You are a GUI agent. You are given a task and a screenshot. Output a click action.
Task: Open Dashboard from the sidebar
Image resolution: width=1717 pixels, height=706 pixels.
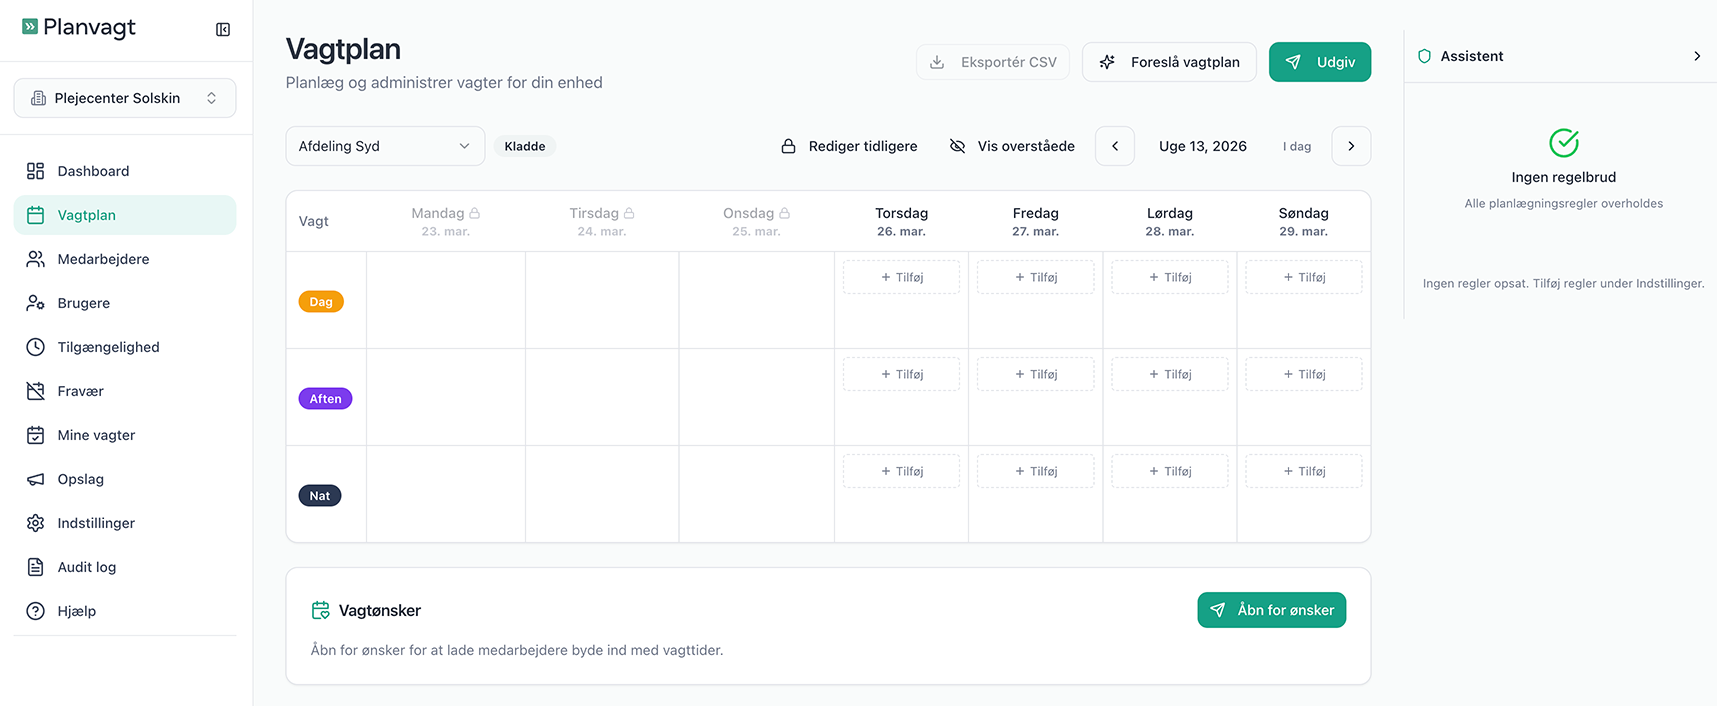pos(125,171)
